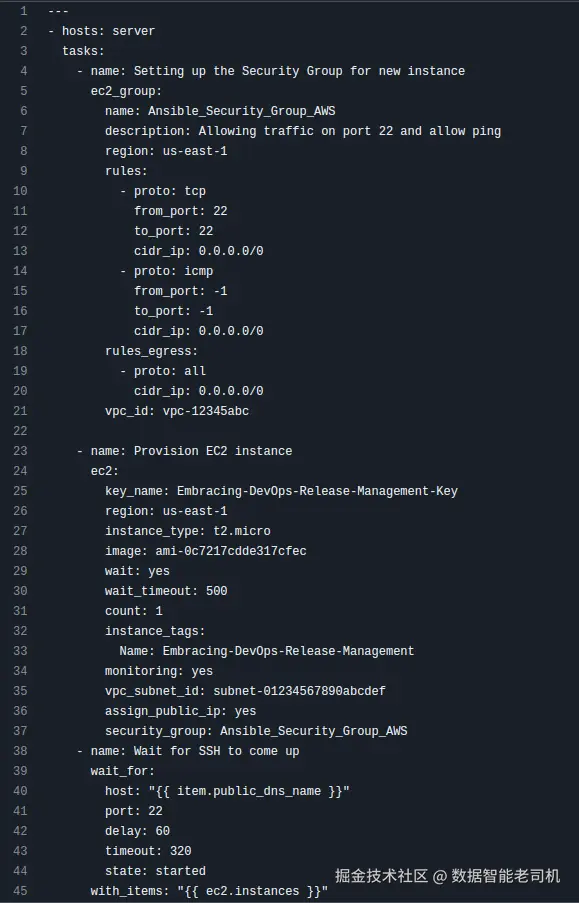Click the ec2_group module name
Viewport: 579px width, 903px height.
[x=126, y=91]
